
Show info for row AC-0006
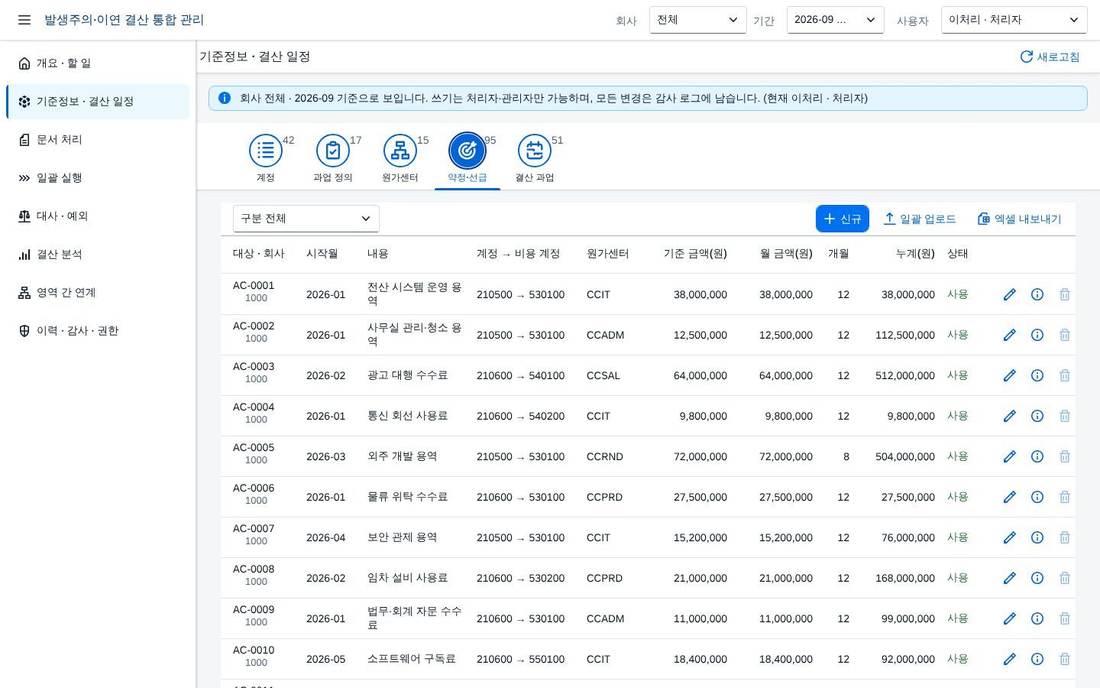1037,497
